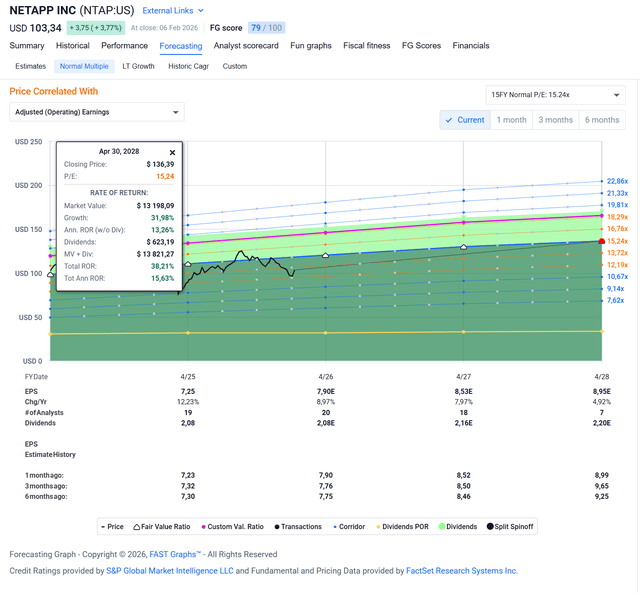Viewport: 640px width, 593px height.
Task: Open the Adjusted (Operating) Earnings dropdown
Action: point(97,112)
